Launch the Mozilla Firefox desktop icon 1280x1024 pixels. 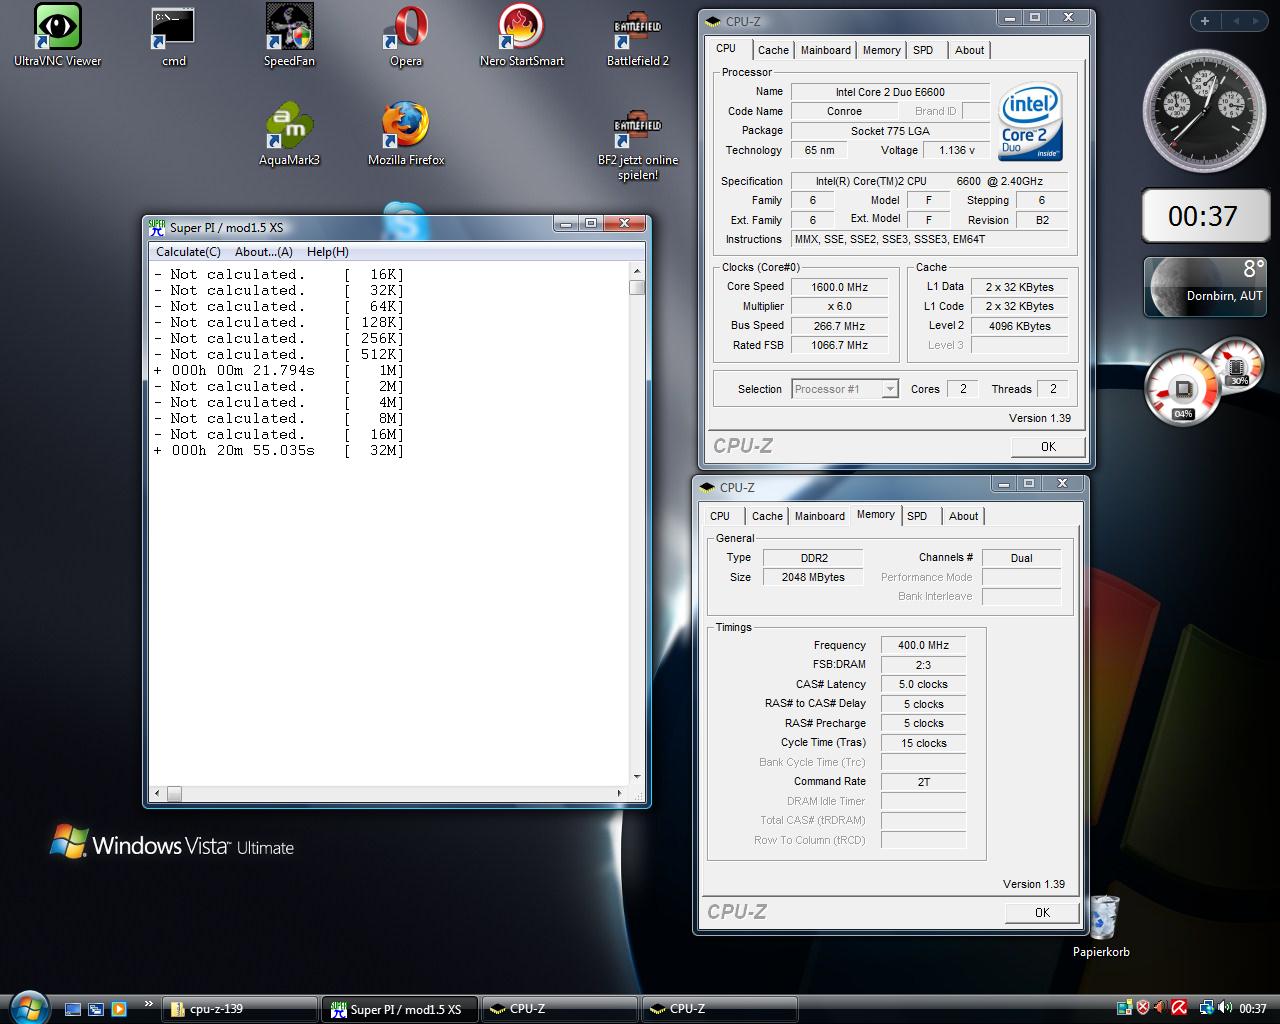click(x=406, y=134)
